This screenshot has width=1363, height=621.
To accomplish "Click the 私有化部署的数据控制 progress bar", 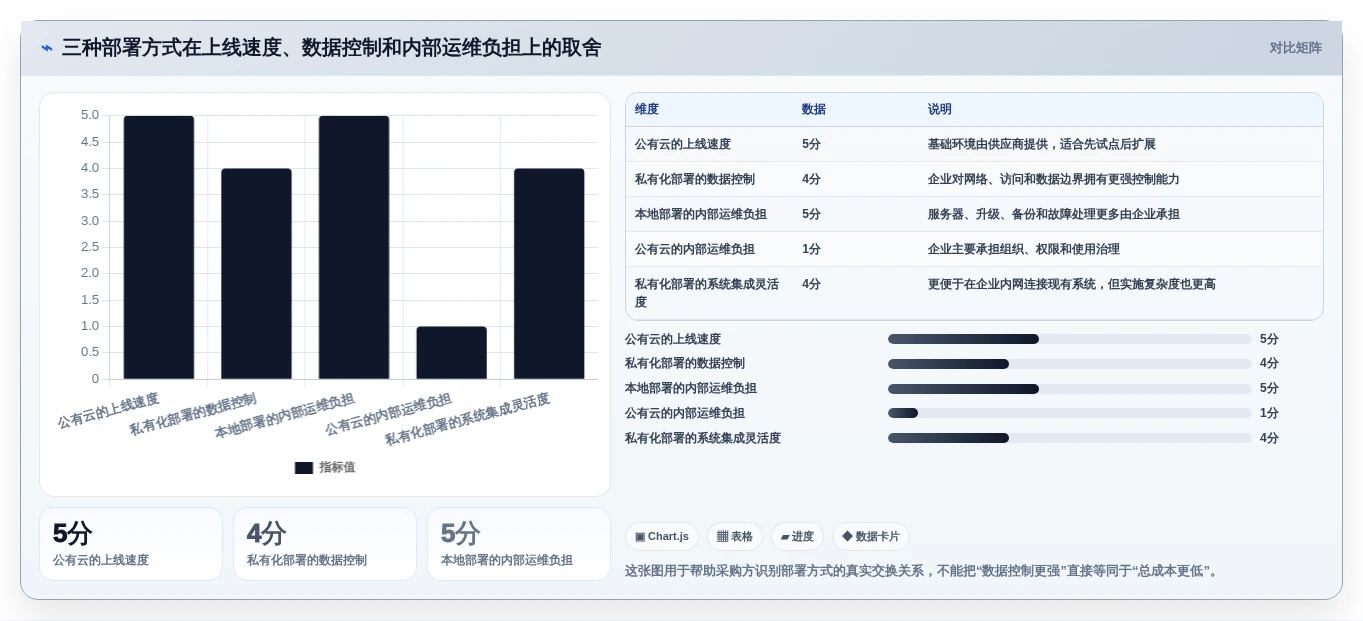I will coord(1070,364).
